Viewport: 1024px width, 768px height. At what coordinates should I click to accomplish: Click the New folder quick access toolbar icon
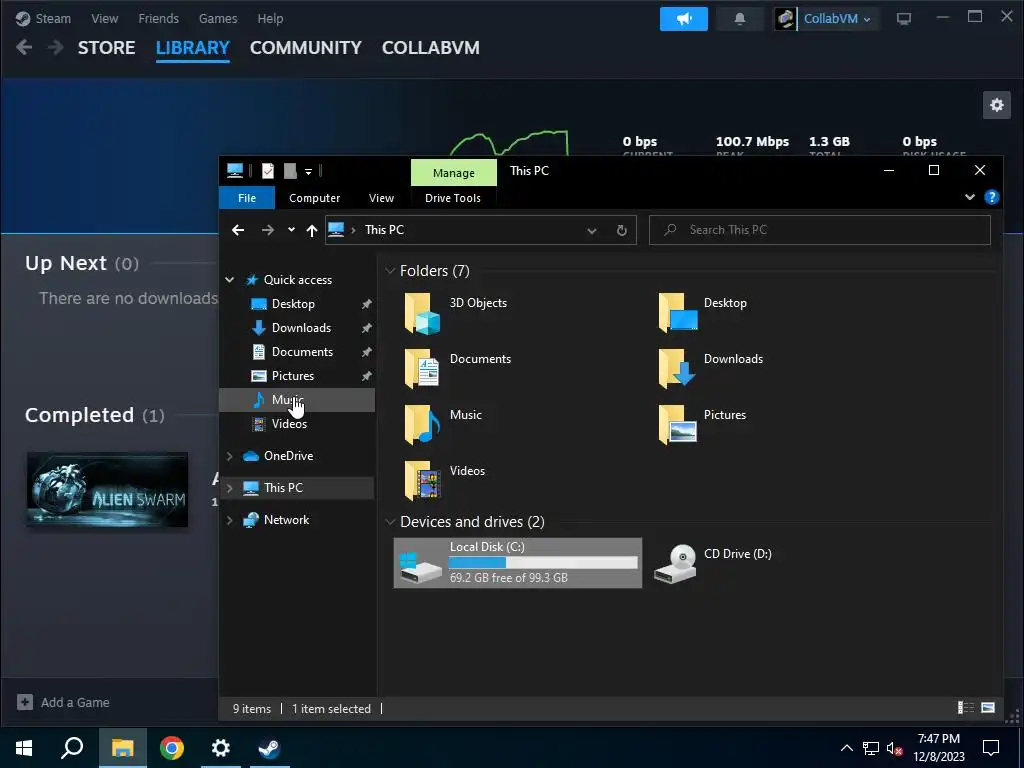pyautogui.click(x=290, y=171)
